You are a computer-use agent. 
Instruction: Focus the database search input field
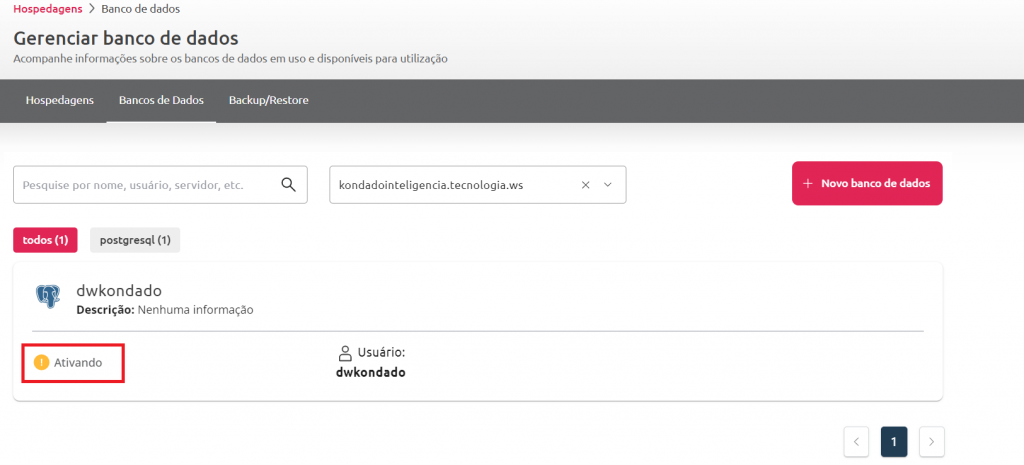[145, 185]
